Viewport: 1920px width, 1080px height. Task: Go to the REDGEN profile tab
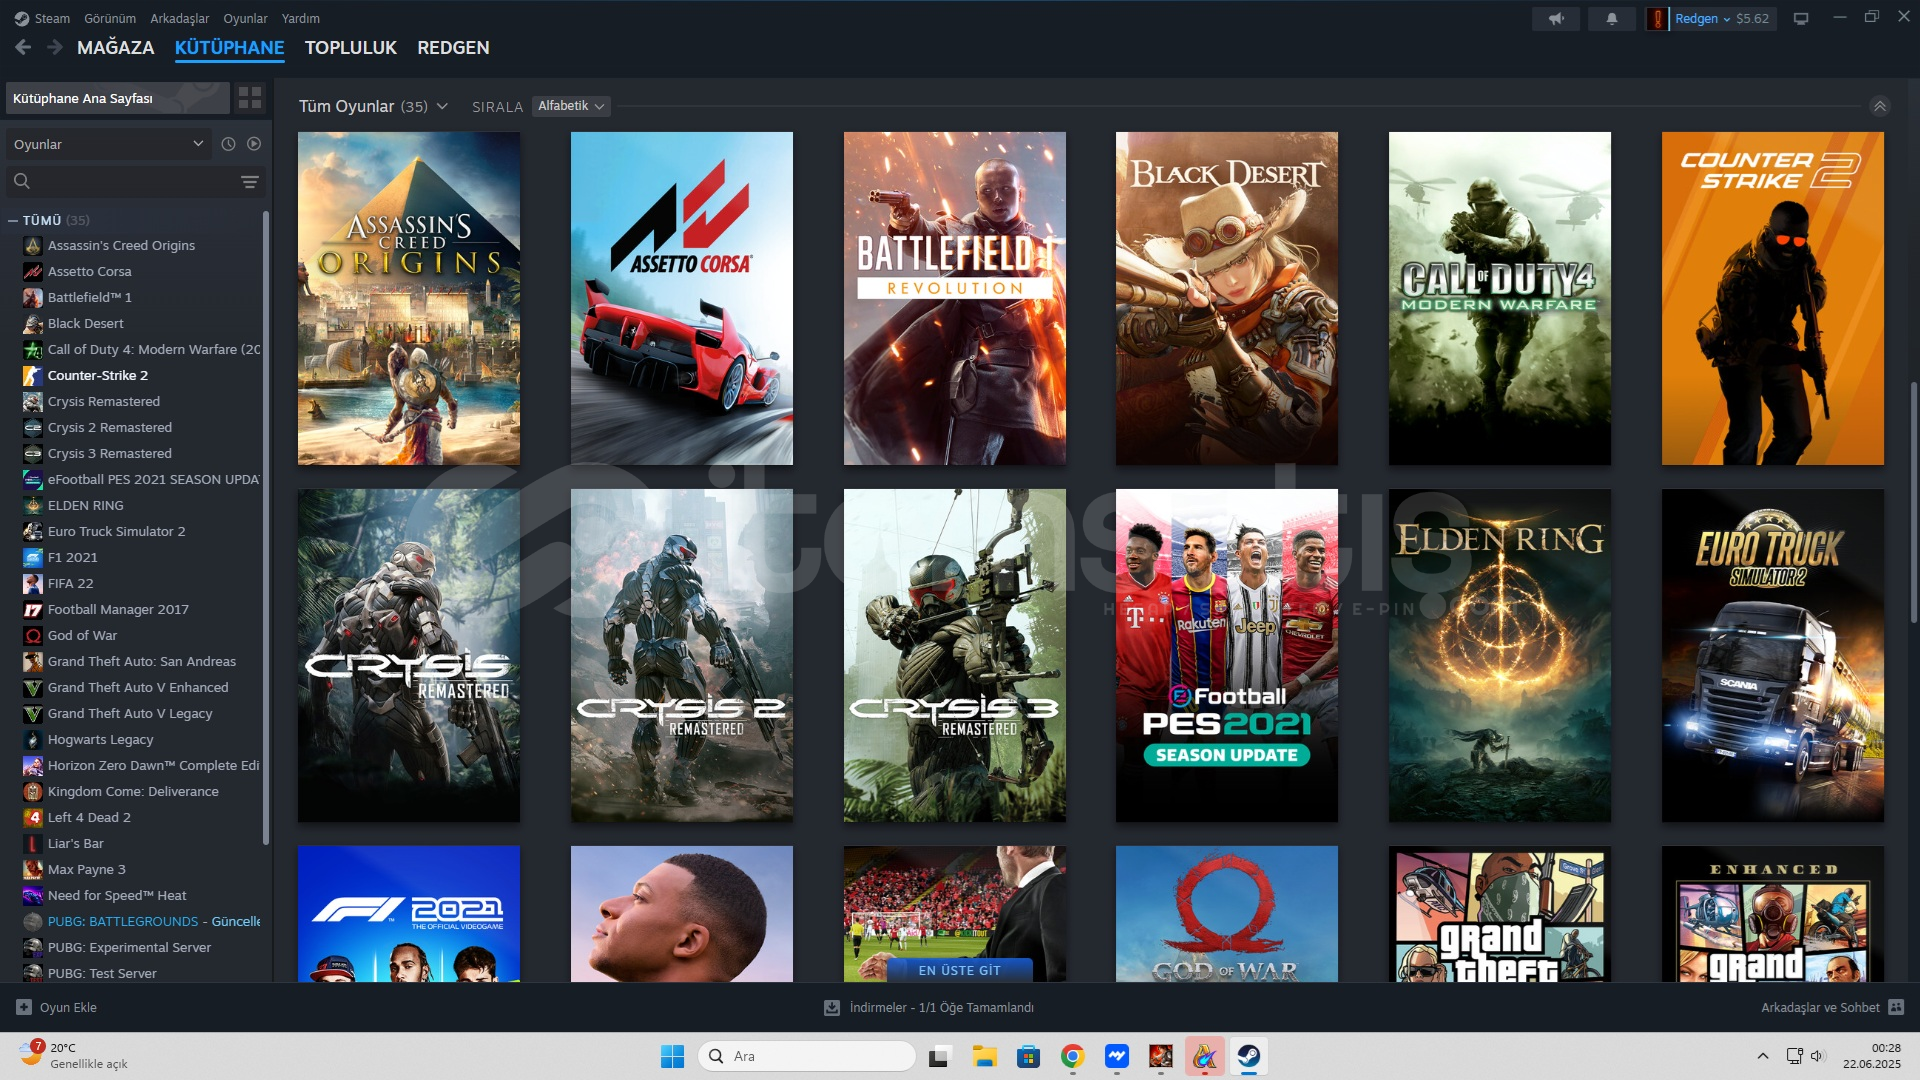[453, 47]
